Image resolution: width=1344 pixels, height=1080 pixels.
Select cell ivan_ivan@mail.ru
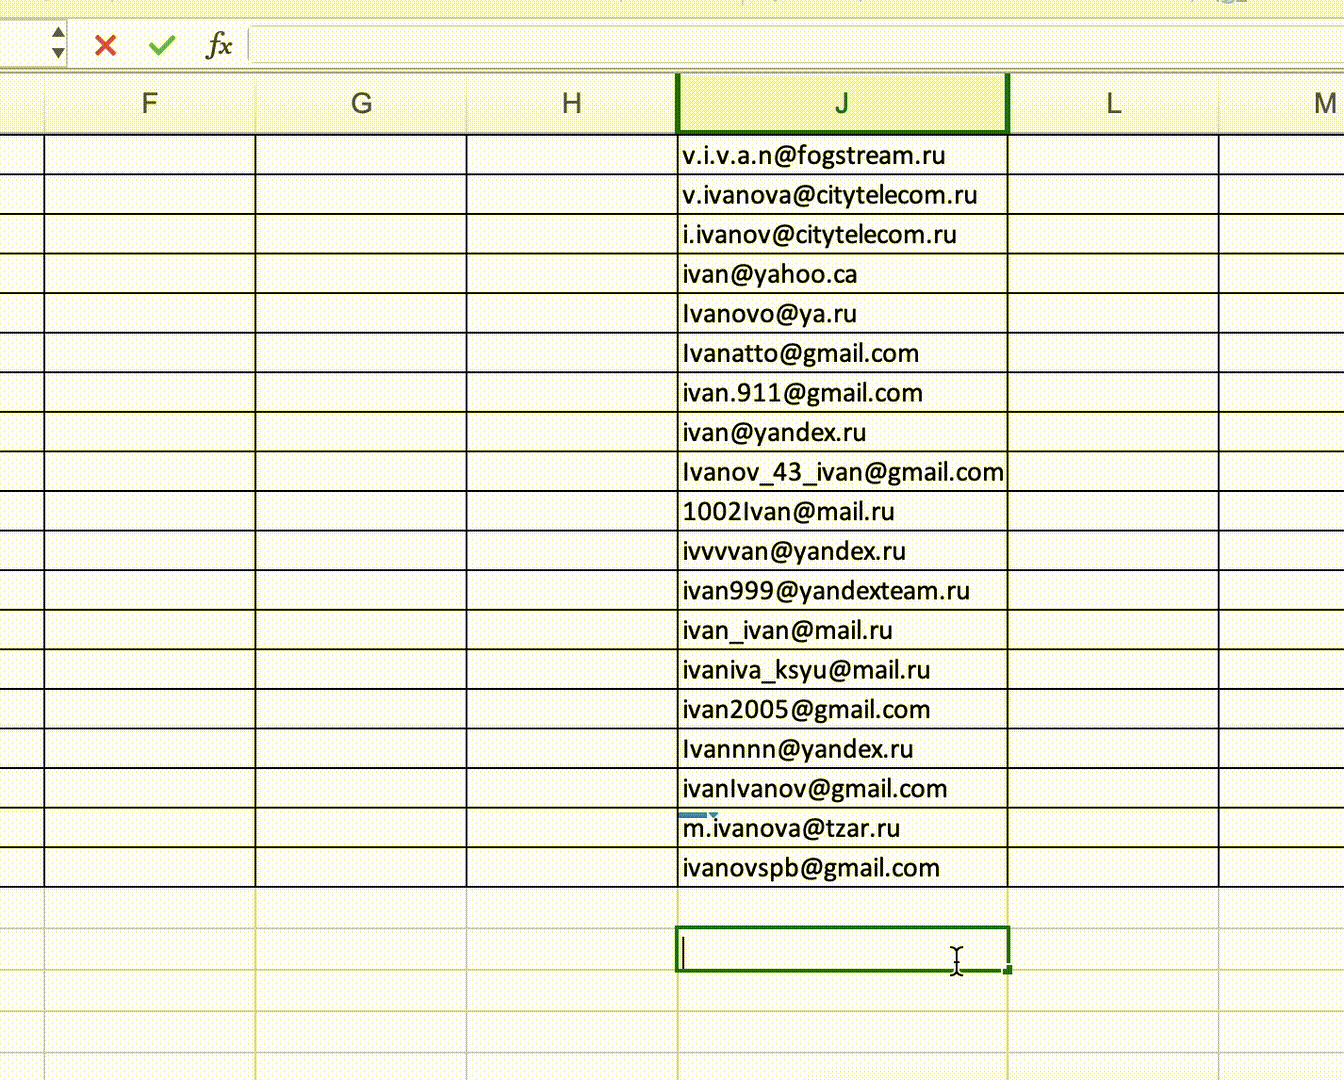pyautogui.click(x=842, y=630)
